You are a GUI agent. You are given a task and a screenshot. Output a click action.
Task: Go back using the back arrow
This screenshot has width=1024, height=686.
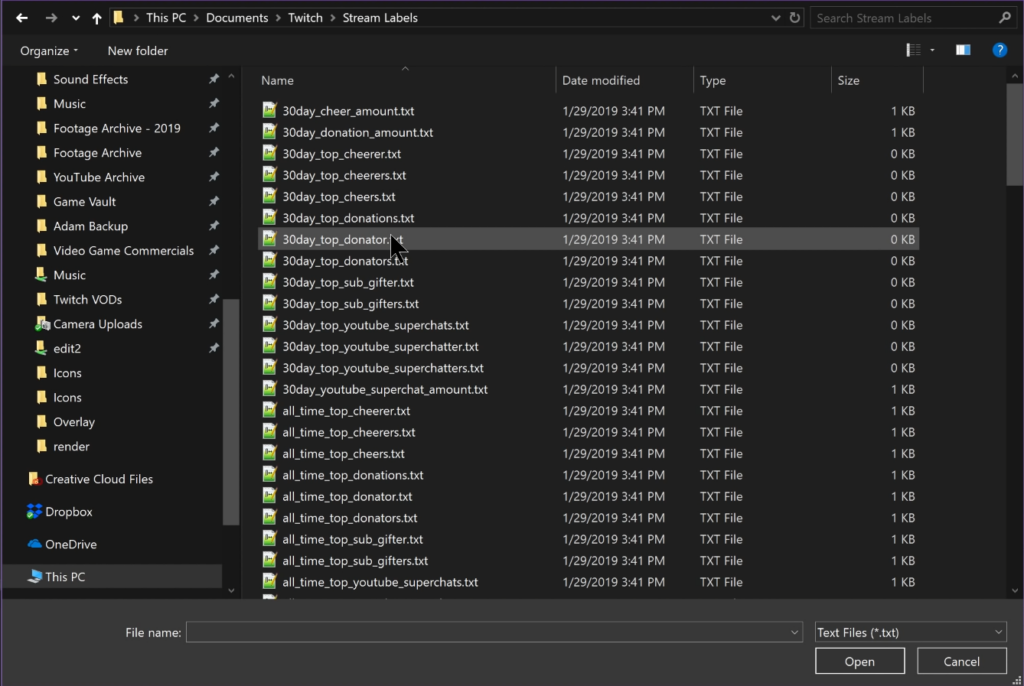[22, 18]
